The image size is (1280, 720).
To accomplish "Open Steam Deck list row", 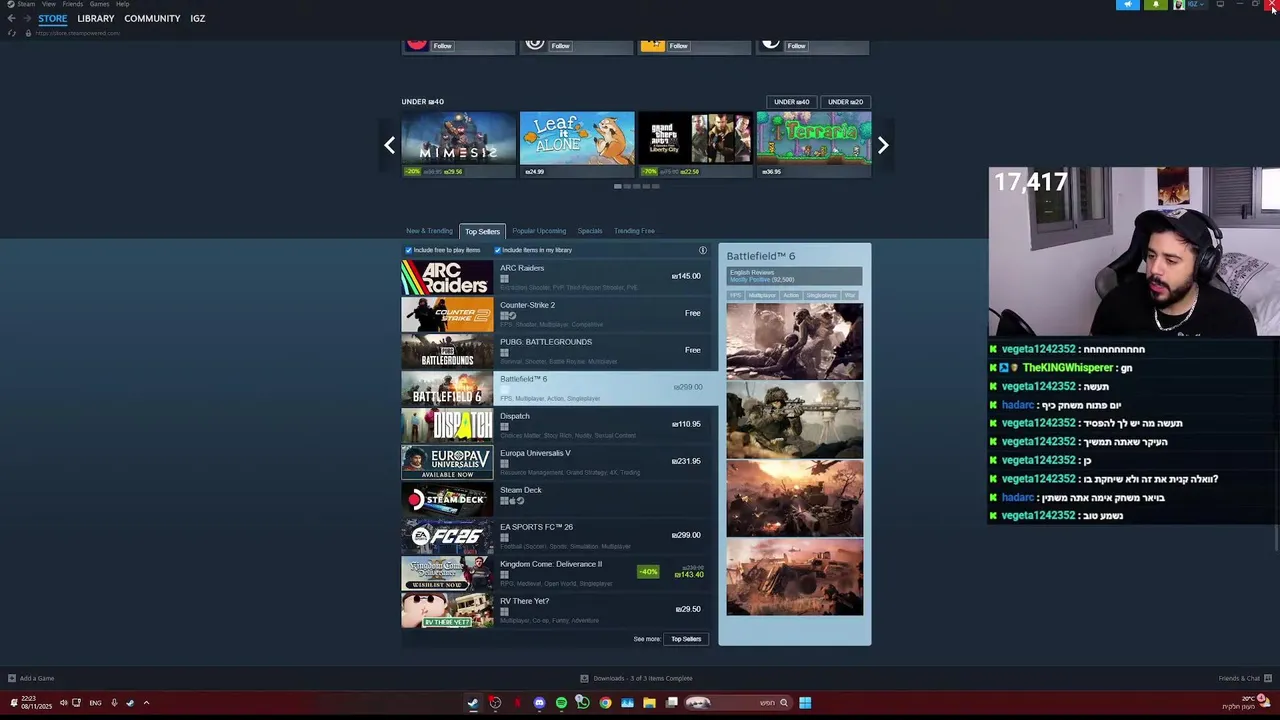I will coord(555,499).
